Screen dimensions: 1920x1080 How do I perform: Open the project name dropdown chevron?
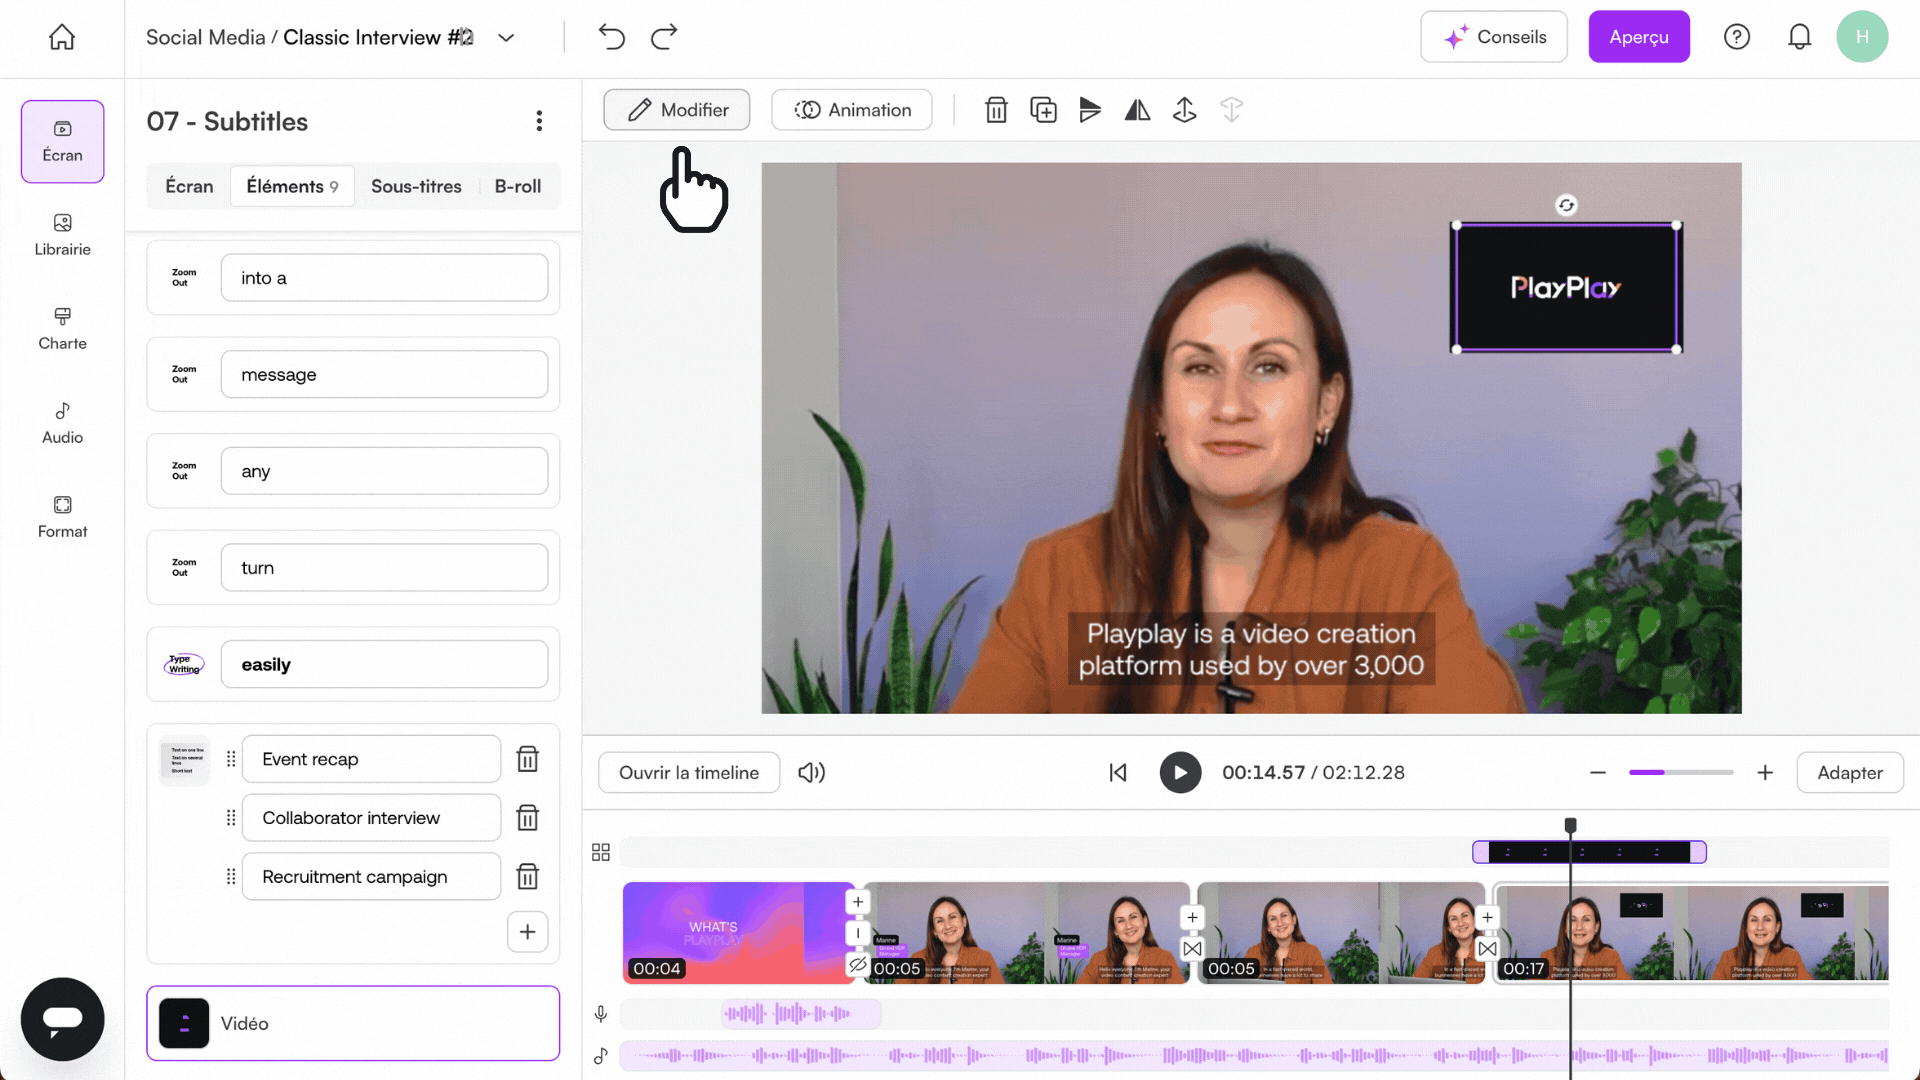tap(506, 37)
